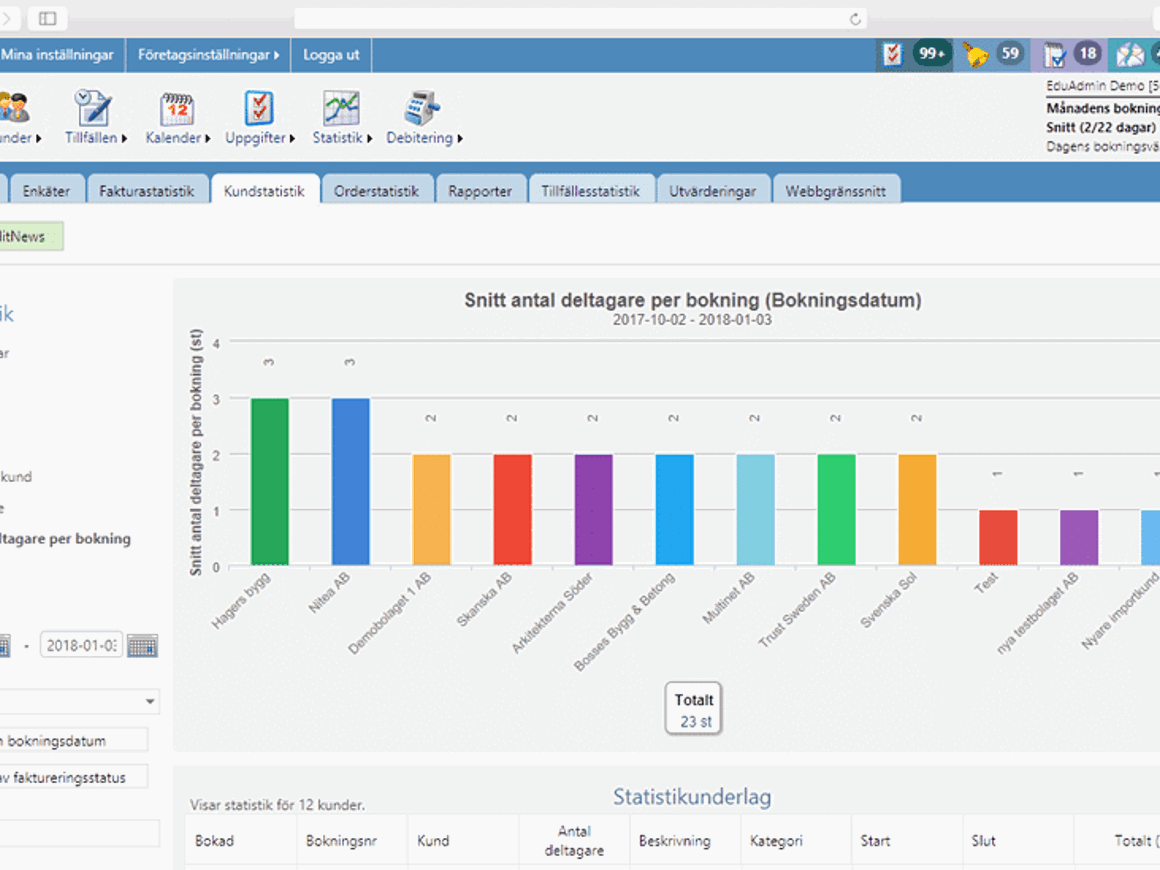Sort by the Beskrivning column header
The height and width of the screenshot is (870, 1160).
tap(675, 841)
